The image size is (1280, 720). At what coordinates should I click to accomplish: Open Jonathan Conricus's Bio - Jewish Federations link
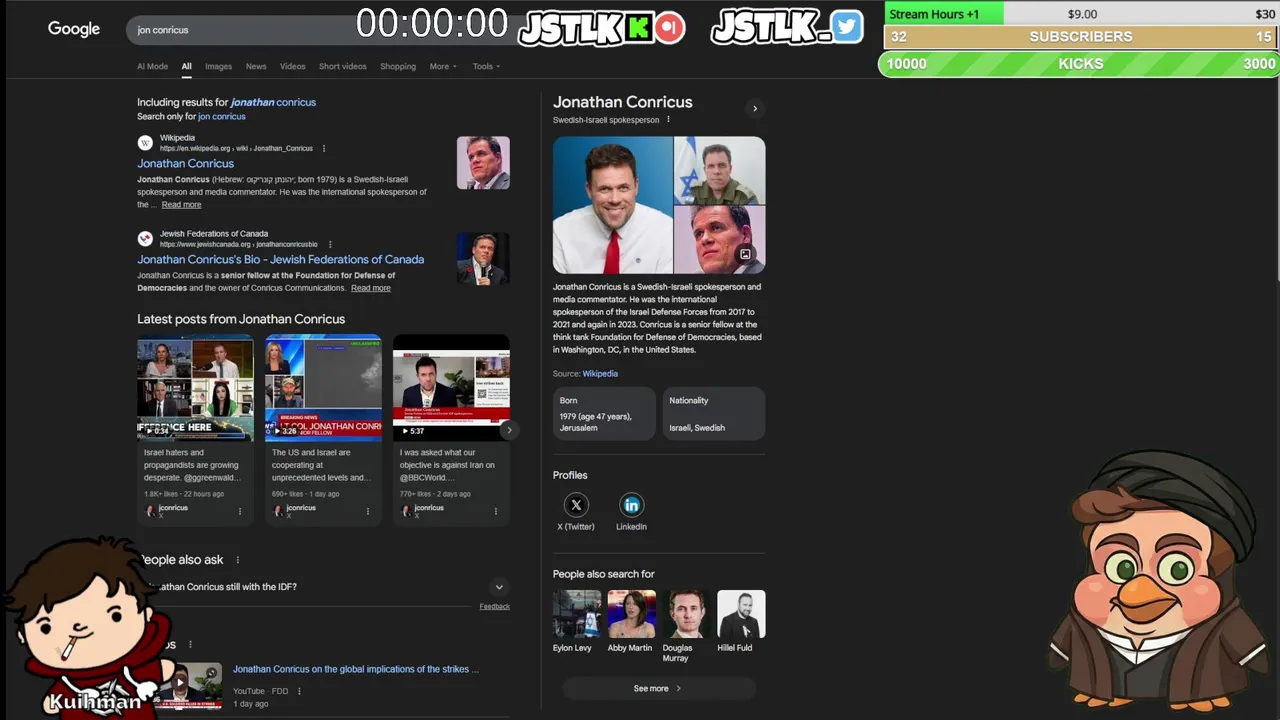pyautogui.click(x=280, y=259)
